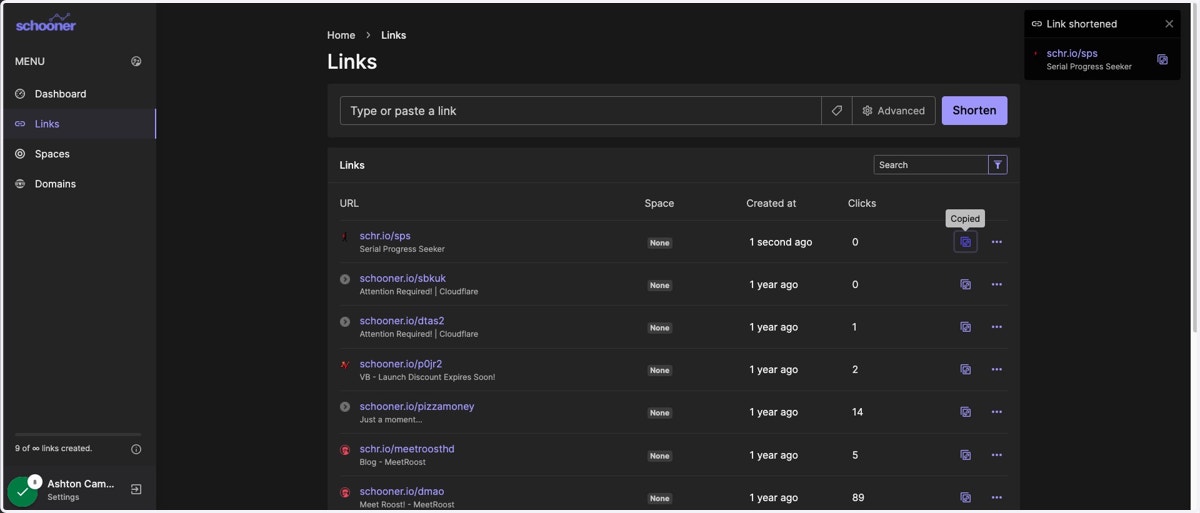1200x513 pixels.
Task: Copy the schr.io/meetroosthd link
Action: pos(965,455)
